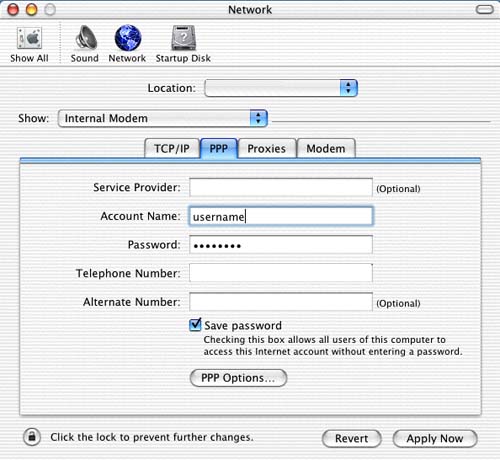The height and width of the screenshot is (460, 500).
Task: Select the PPP tab
Action: point(219,148)
